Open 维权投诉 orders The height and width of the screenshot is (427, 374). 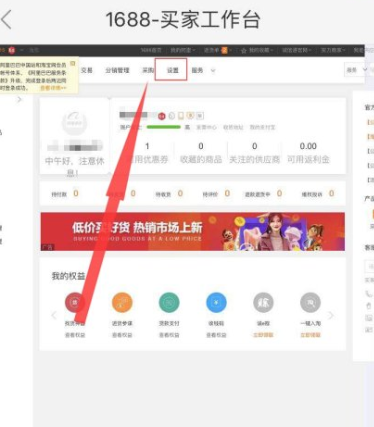[318, 194]
